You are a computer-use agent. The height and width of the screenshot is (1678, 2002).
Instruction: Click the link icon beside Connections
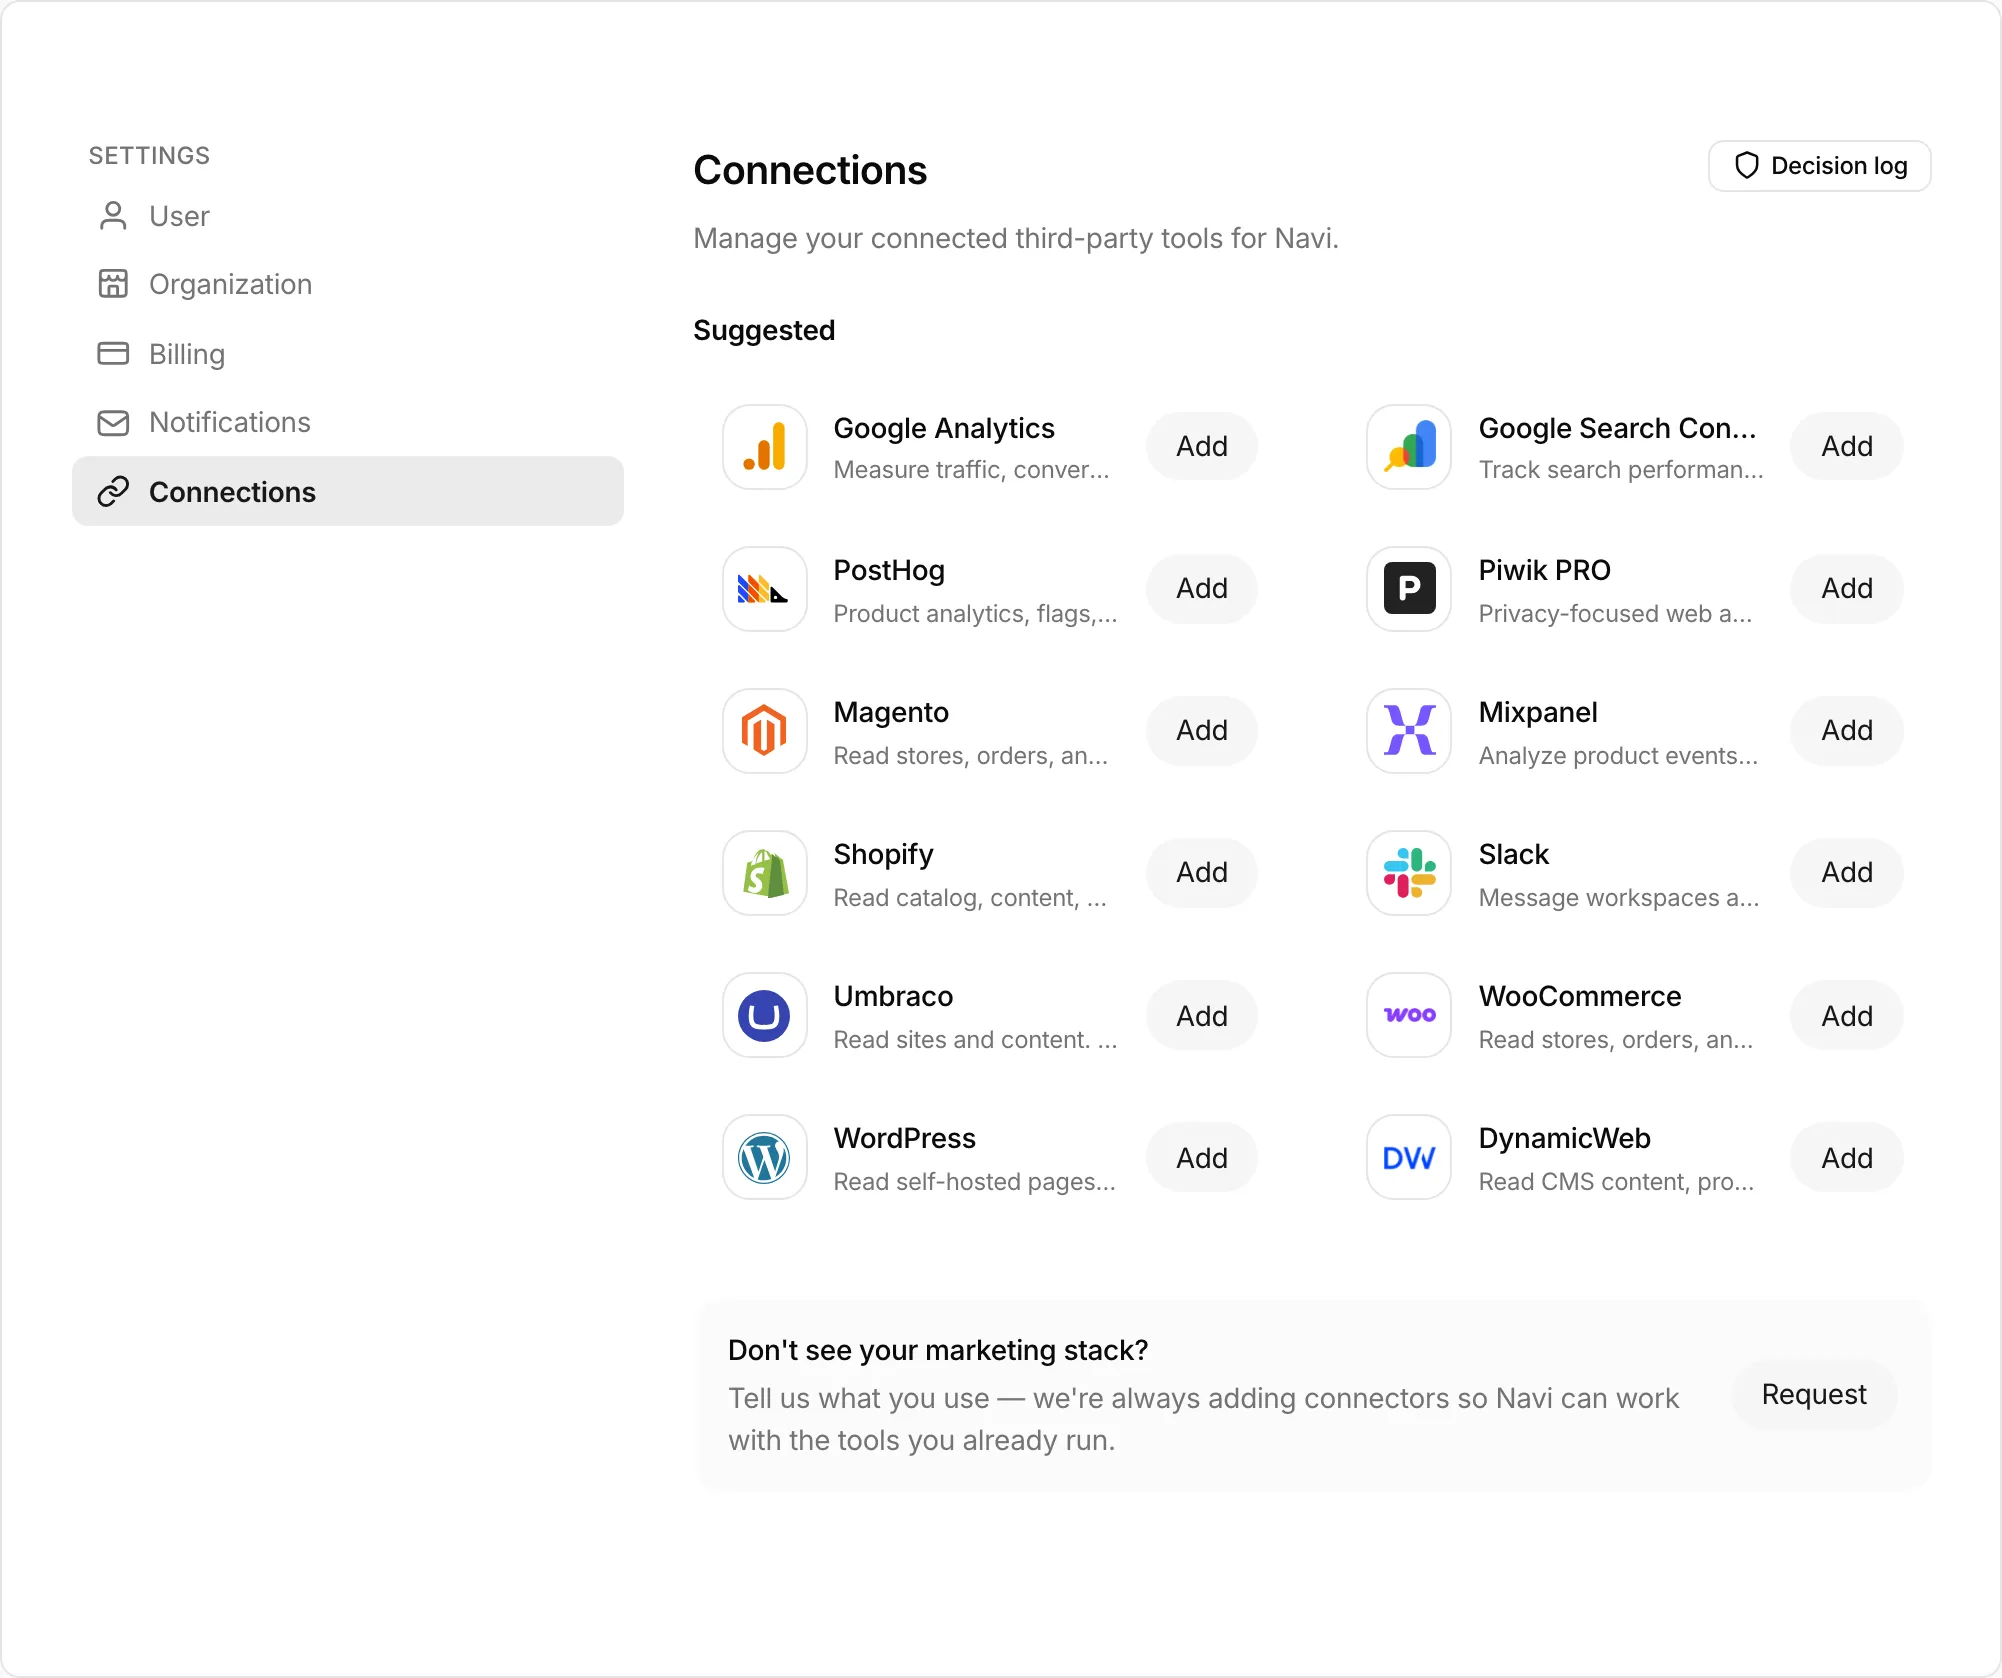(113, 492)
